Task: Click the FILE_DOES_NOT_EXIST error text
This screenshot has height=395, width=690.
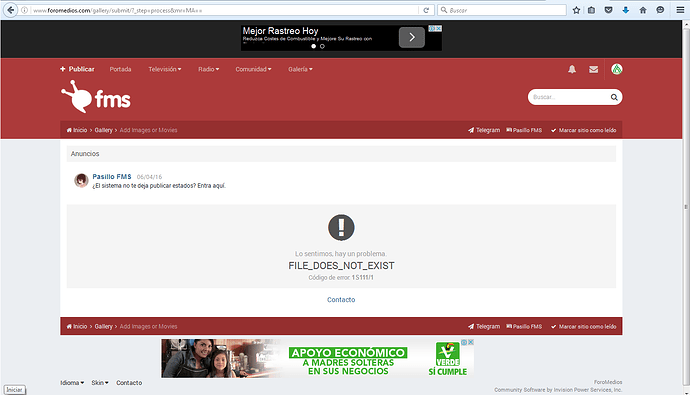Action: pyautogui.click(x=341, y=266)
